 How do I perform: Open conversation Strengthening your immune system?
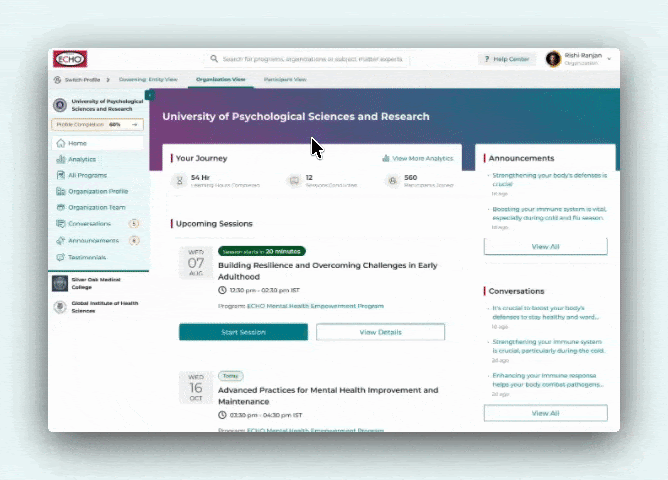(548, 346)
